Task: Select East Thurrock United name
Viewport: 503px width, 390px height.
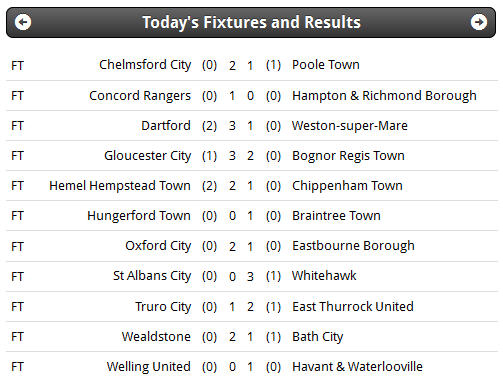Action: 353,306
